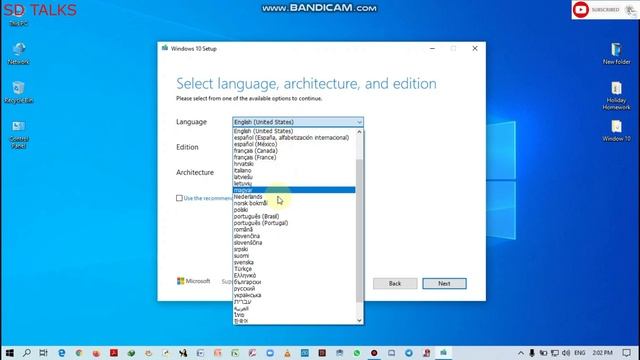Launch Google Chrome from taskbar
Screen dimensions: 640x360
pyautogui.click(x=79, y=353)
